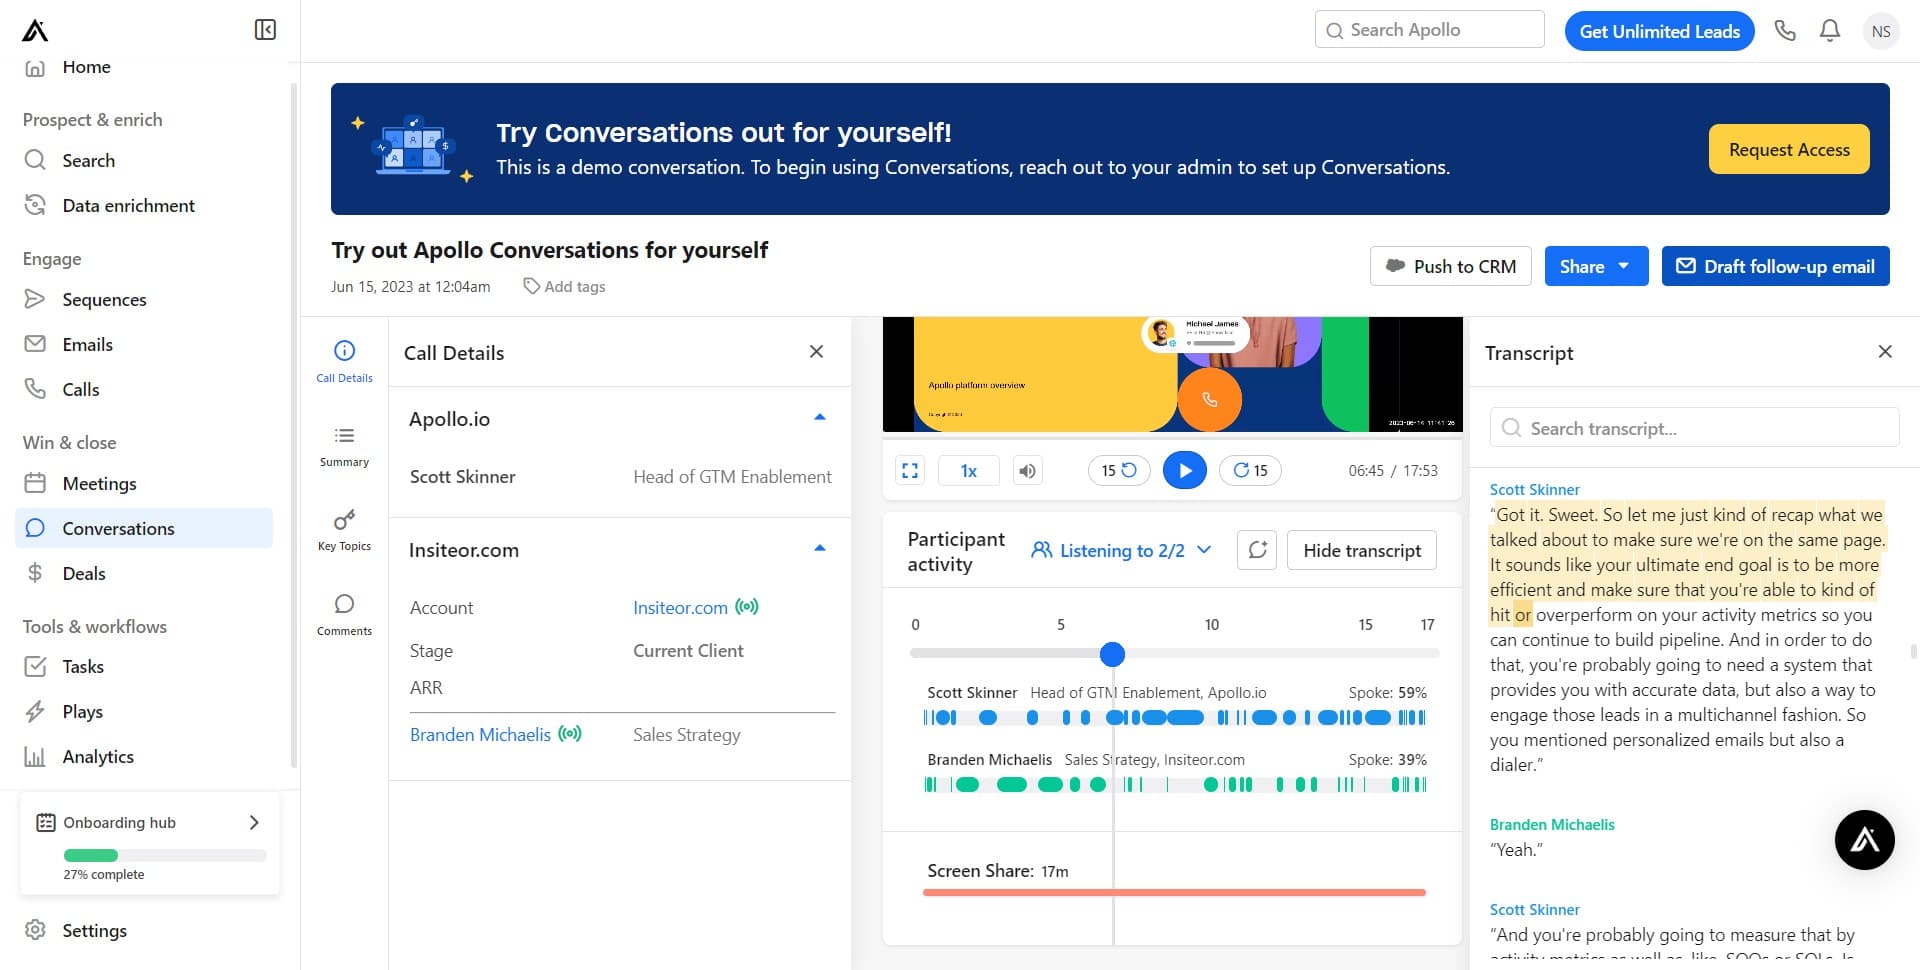
Task: Expand the Listening to 2/2 selector
Action: coord(1120,550)
